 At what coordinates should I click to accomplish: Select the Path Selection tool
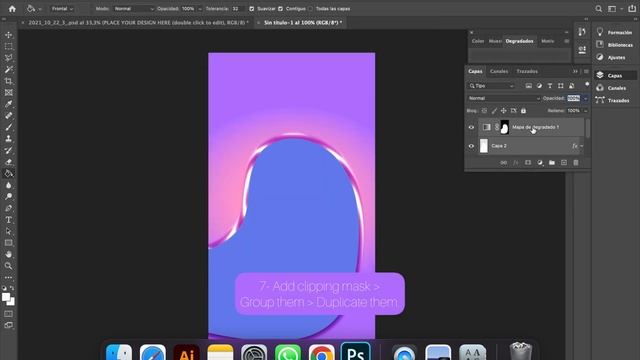(9, 231)
